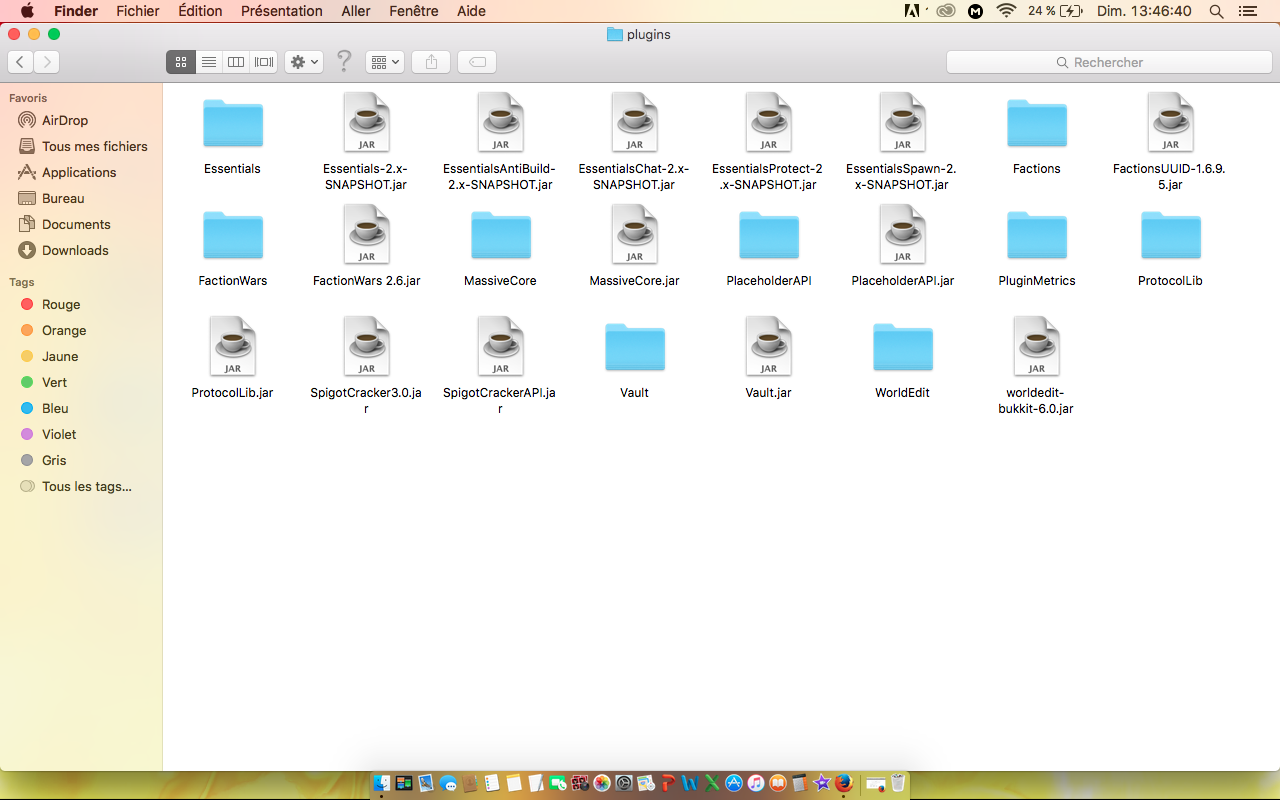Image resolution: width=1280 pixels, height=800 pixels.
Task: Select ProtocolLib.jar file
Action: [232, 347]
